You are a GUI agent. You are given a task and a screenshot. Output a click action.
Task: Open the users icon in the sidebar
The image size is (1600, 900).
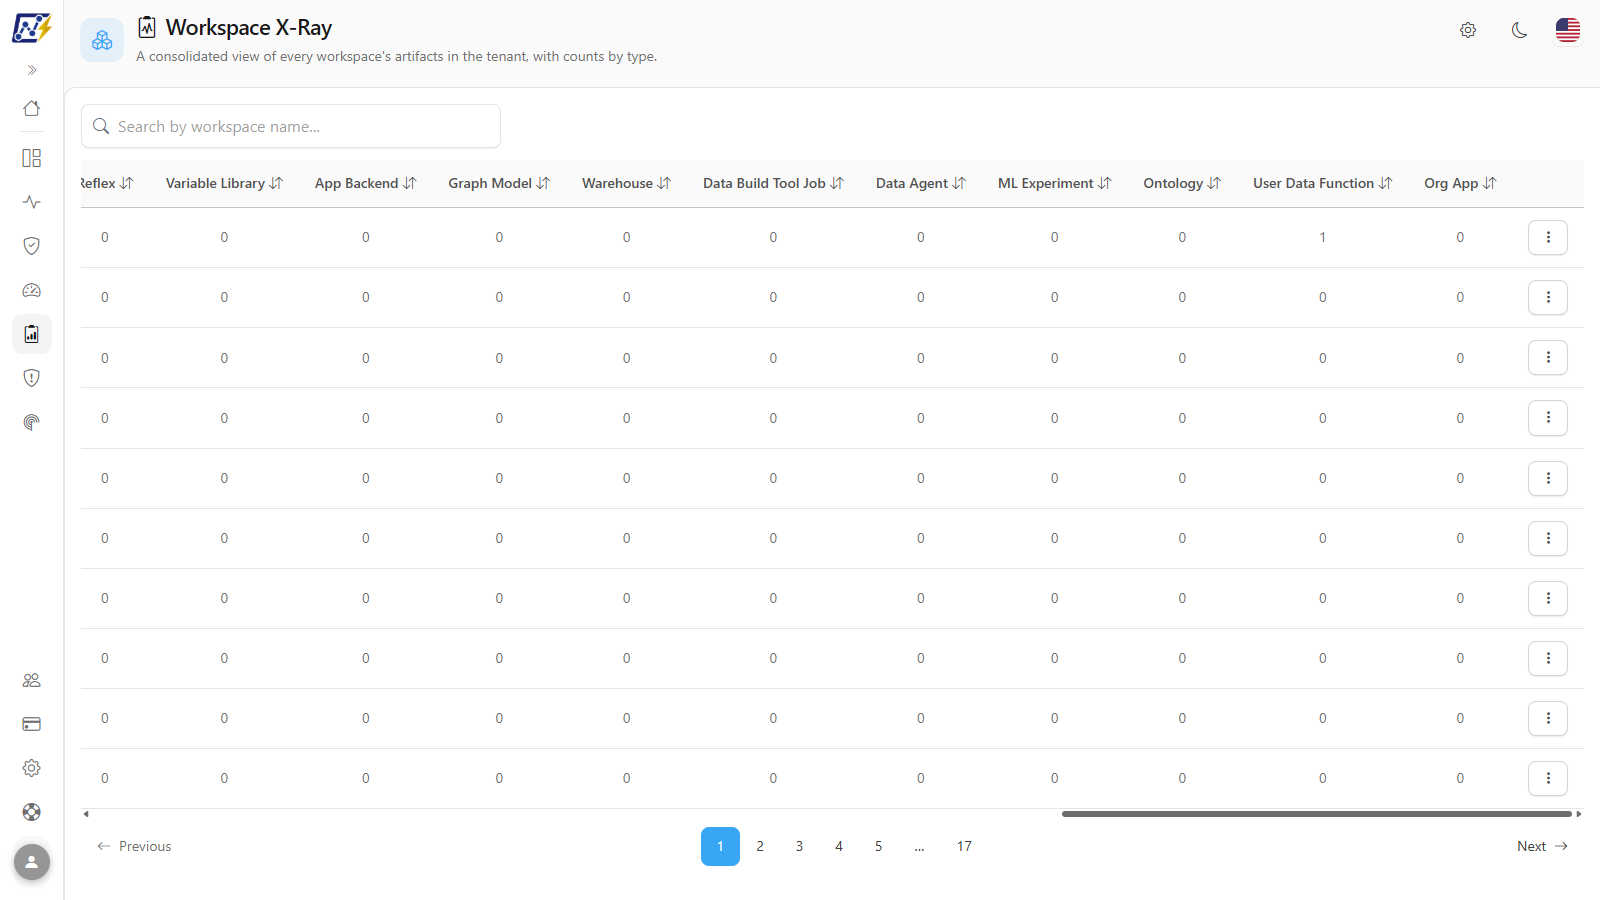[x=32, y=680]
